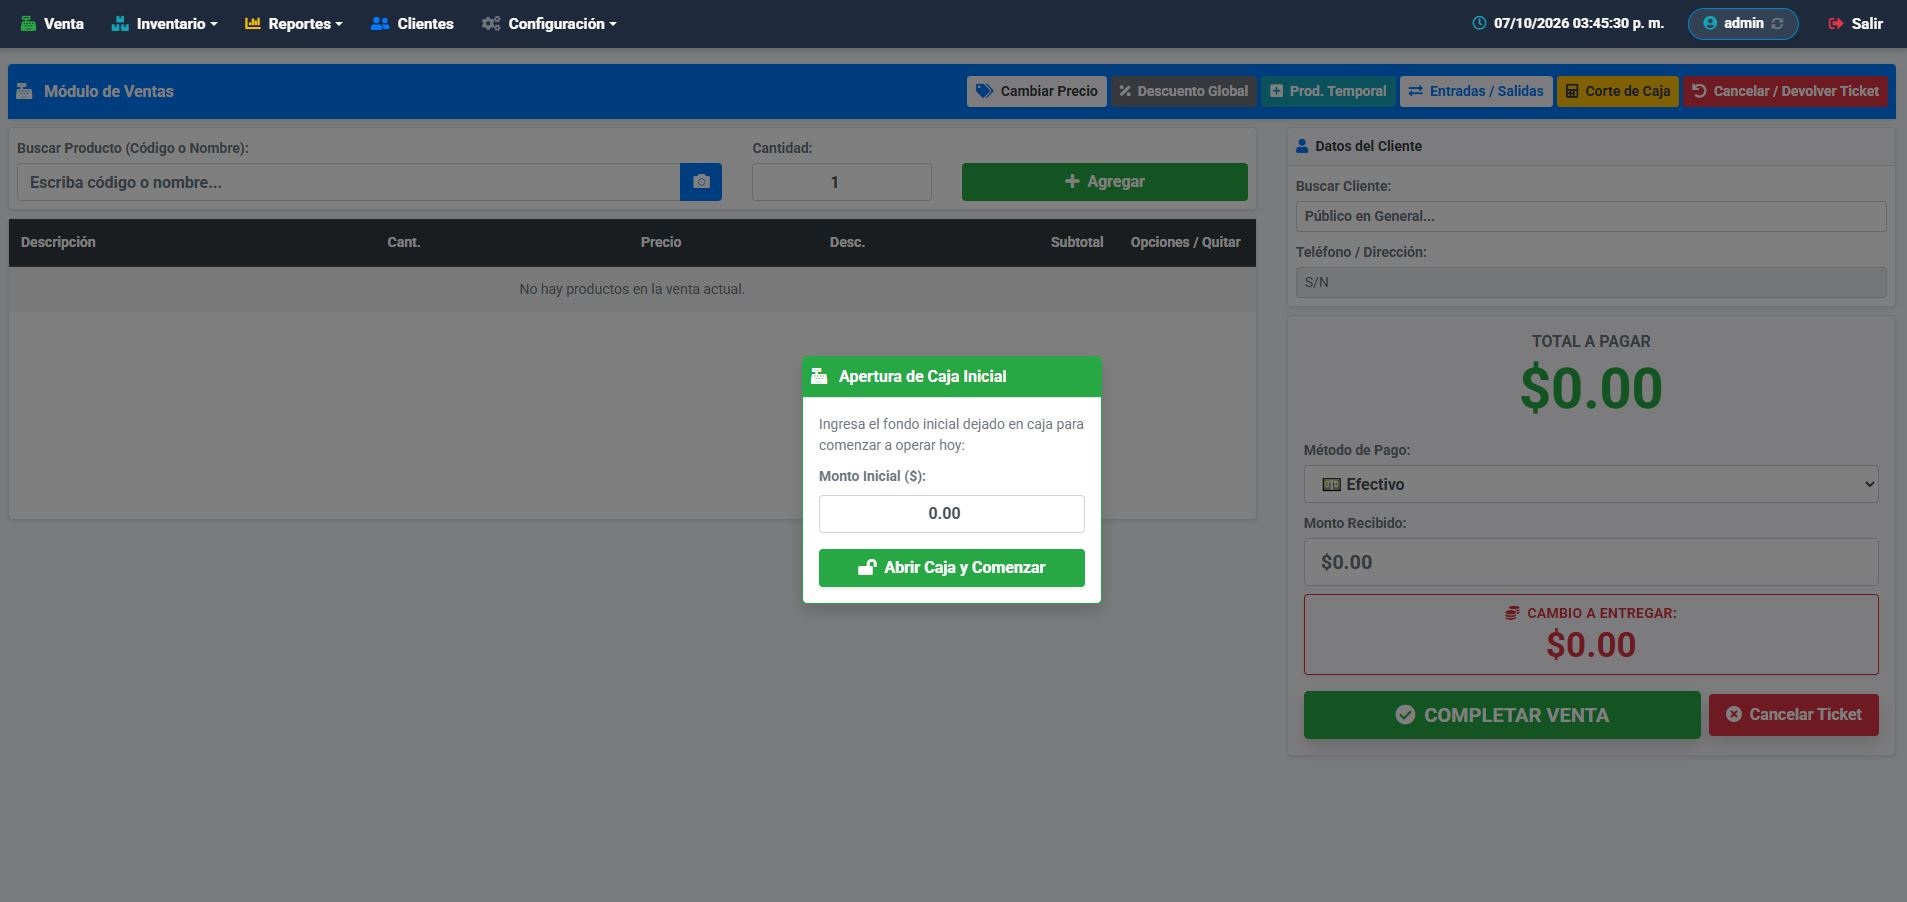Image resolution: width=1907 pixels, height=902 pixels.
Task: Click the Cancelar / Devolver Ticket button
Action: point(1785,91)
